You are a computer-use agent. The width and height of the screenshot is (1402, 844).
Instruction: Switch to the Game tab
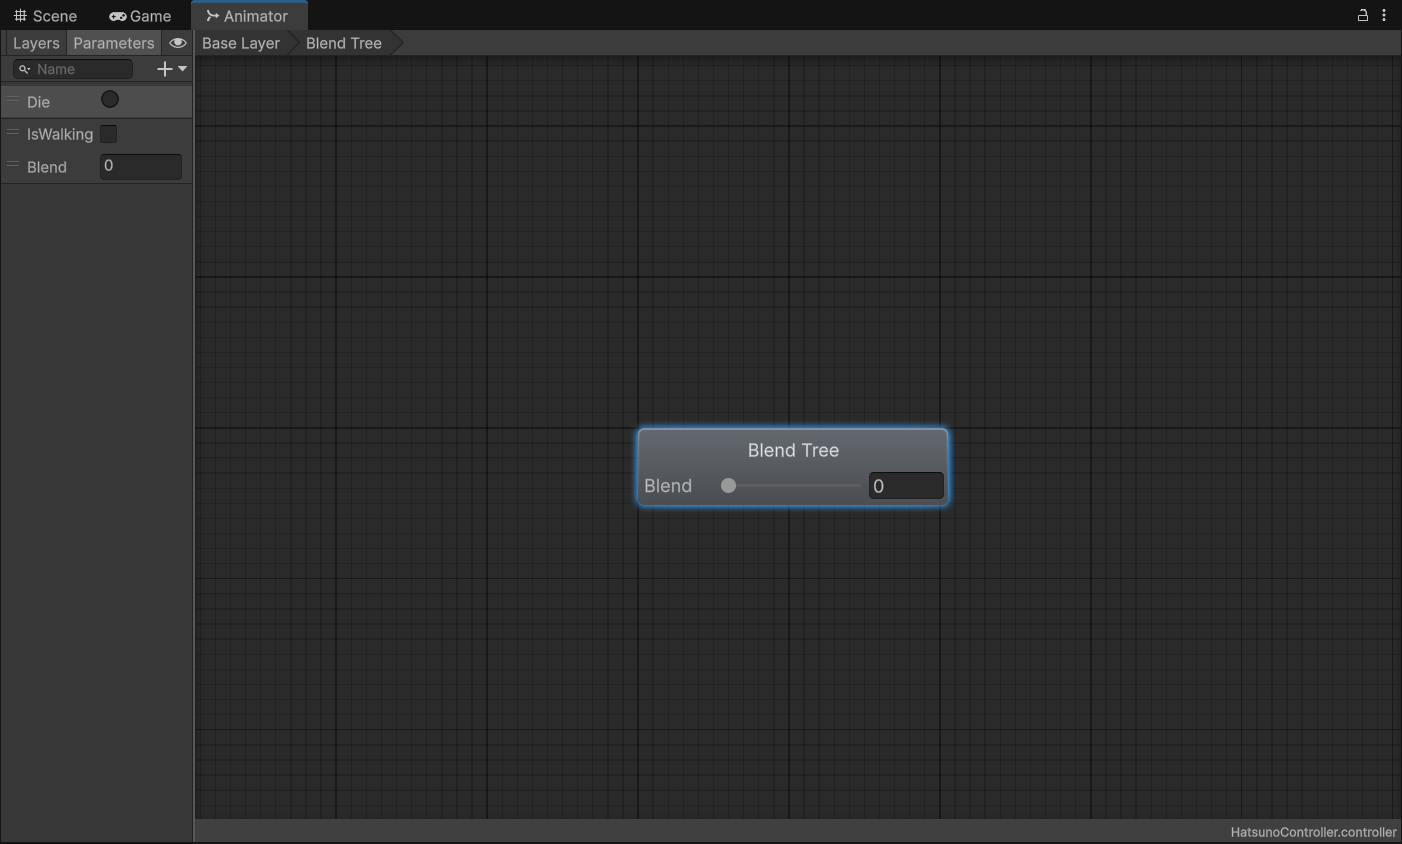point(140,16)
